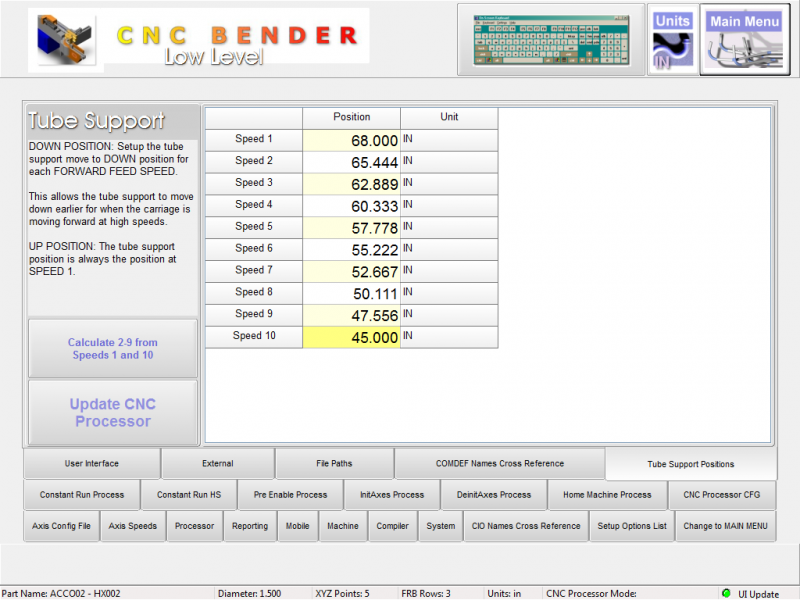Select the Tube Support Positions tab
The image size is (800, 600).
[x=690, y=463]
